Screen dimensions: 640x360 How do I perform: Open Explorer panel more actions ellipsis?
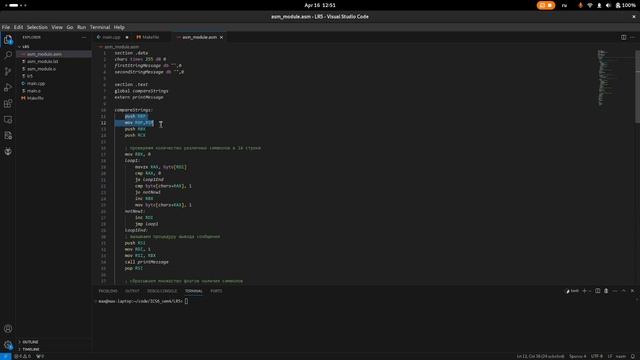[x=84, y=37]
